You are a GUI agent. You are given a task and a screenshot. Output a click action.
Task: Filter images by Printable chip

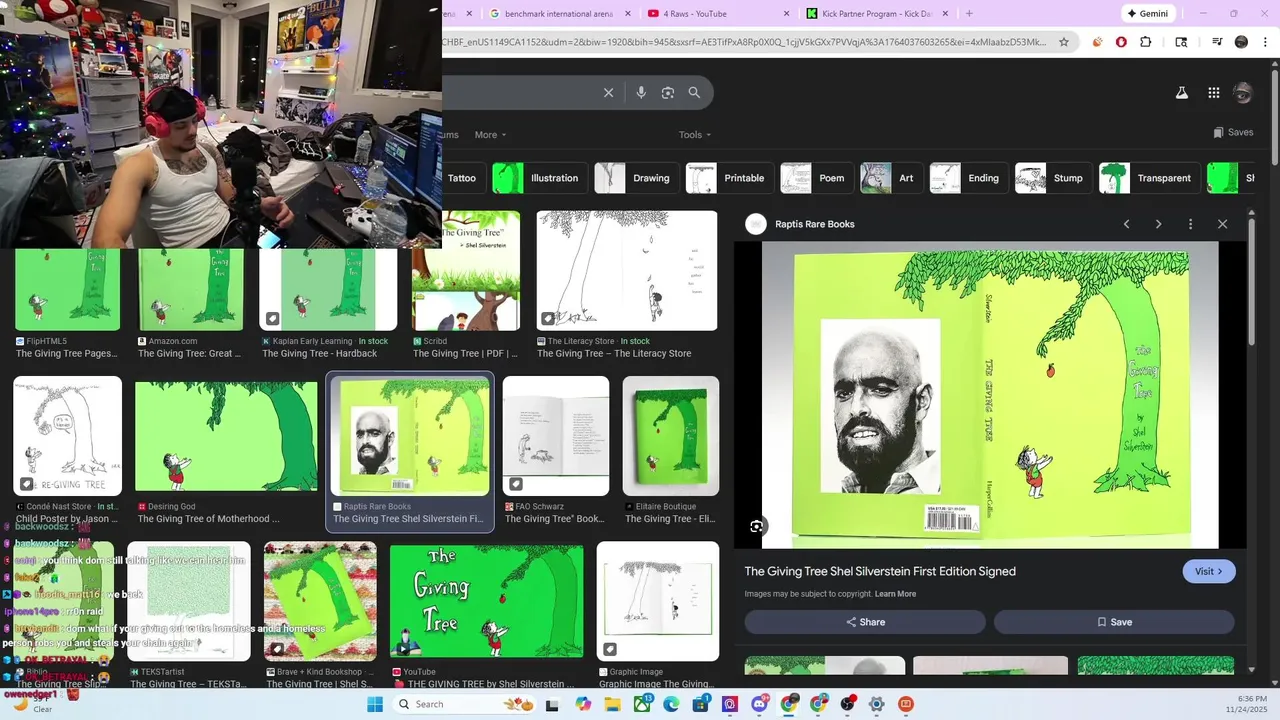pyautogui.click(x=729, y=178)
